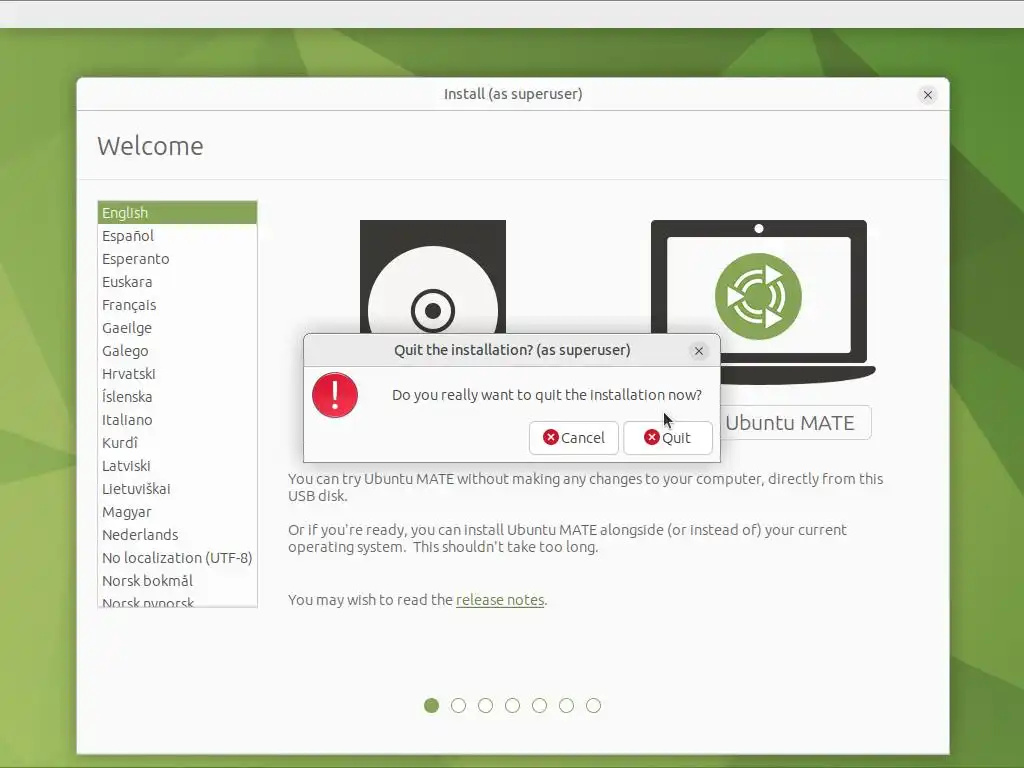
Task: Select No localization (UTF-8) option
Action: (177, 558)
